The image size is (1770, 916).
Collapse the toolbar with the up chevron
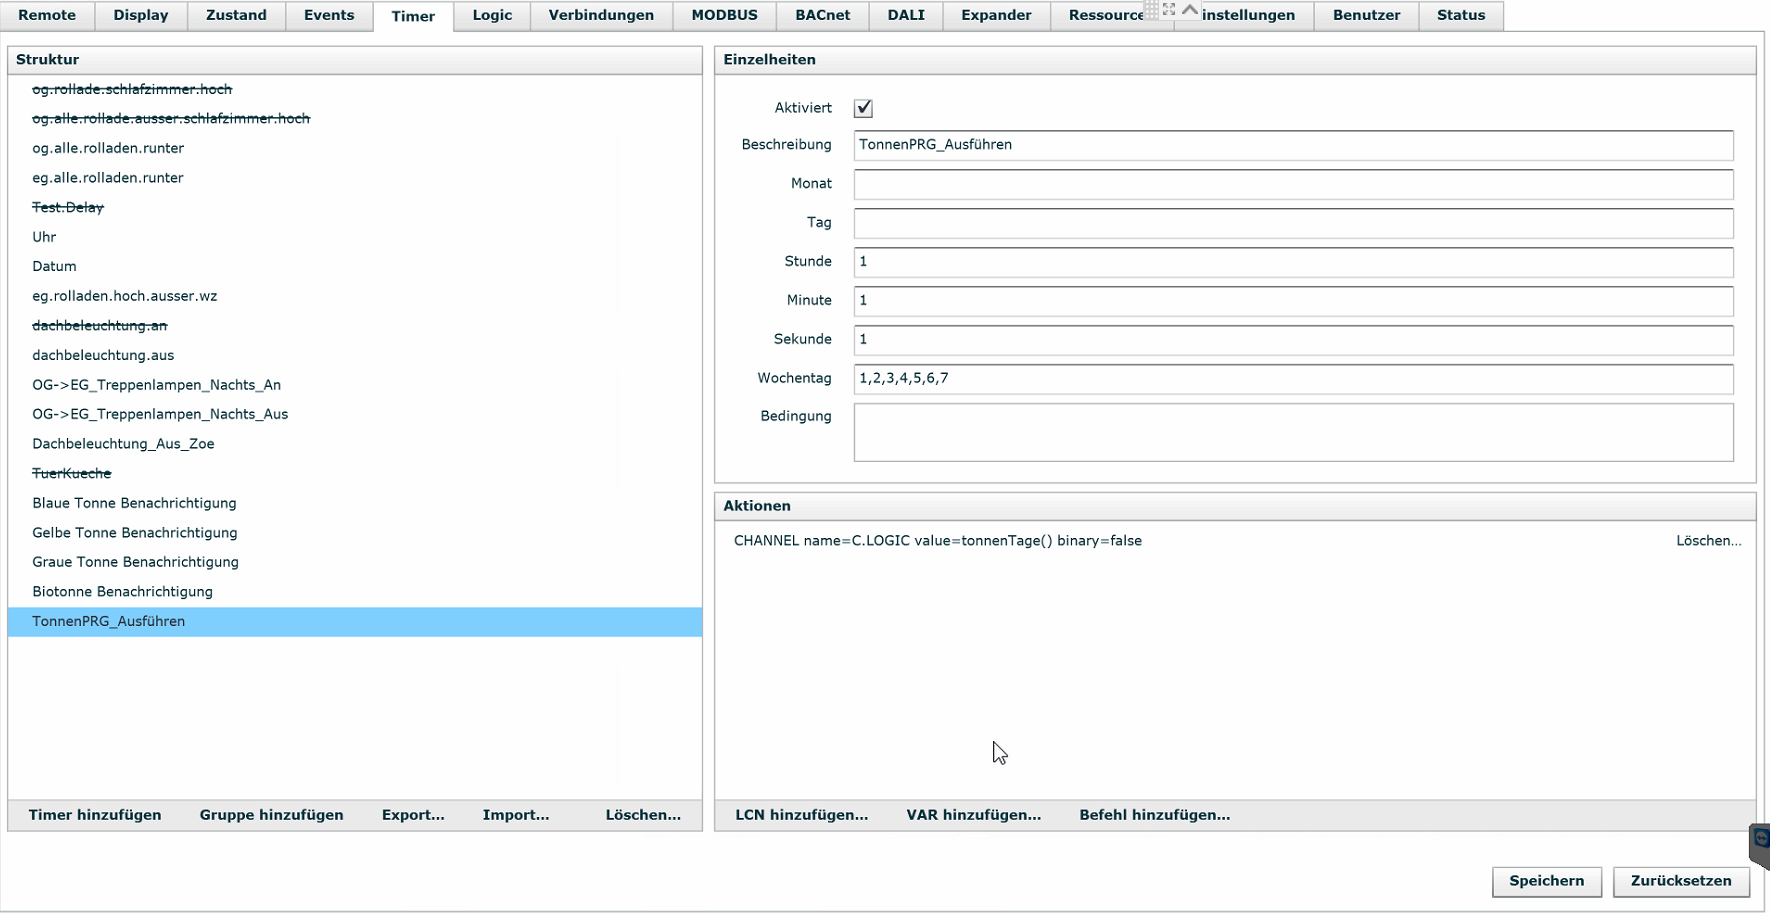[1190, 9]
